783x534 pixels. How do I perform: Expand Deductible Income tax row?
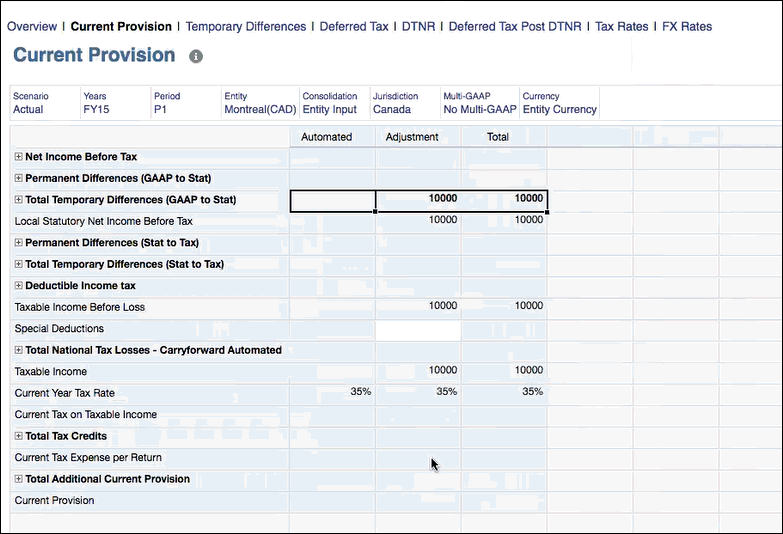pos(18,285)
